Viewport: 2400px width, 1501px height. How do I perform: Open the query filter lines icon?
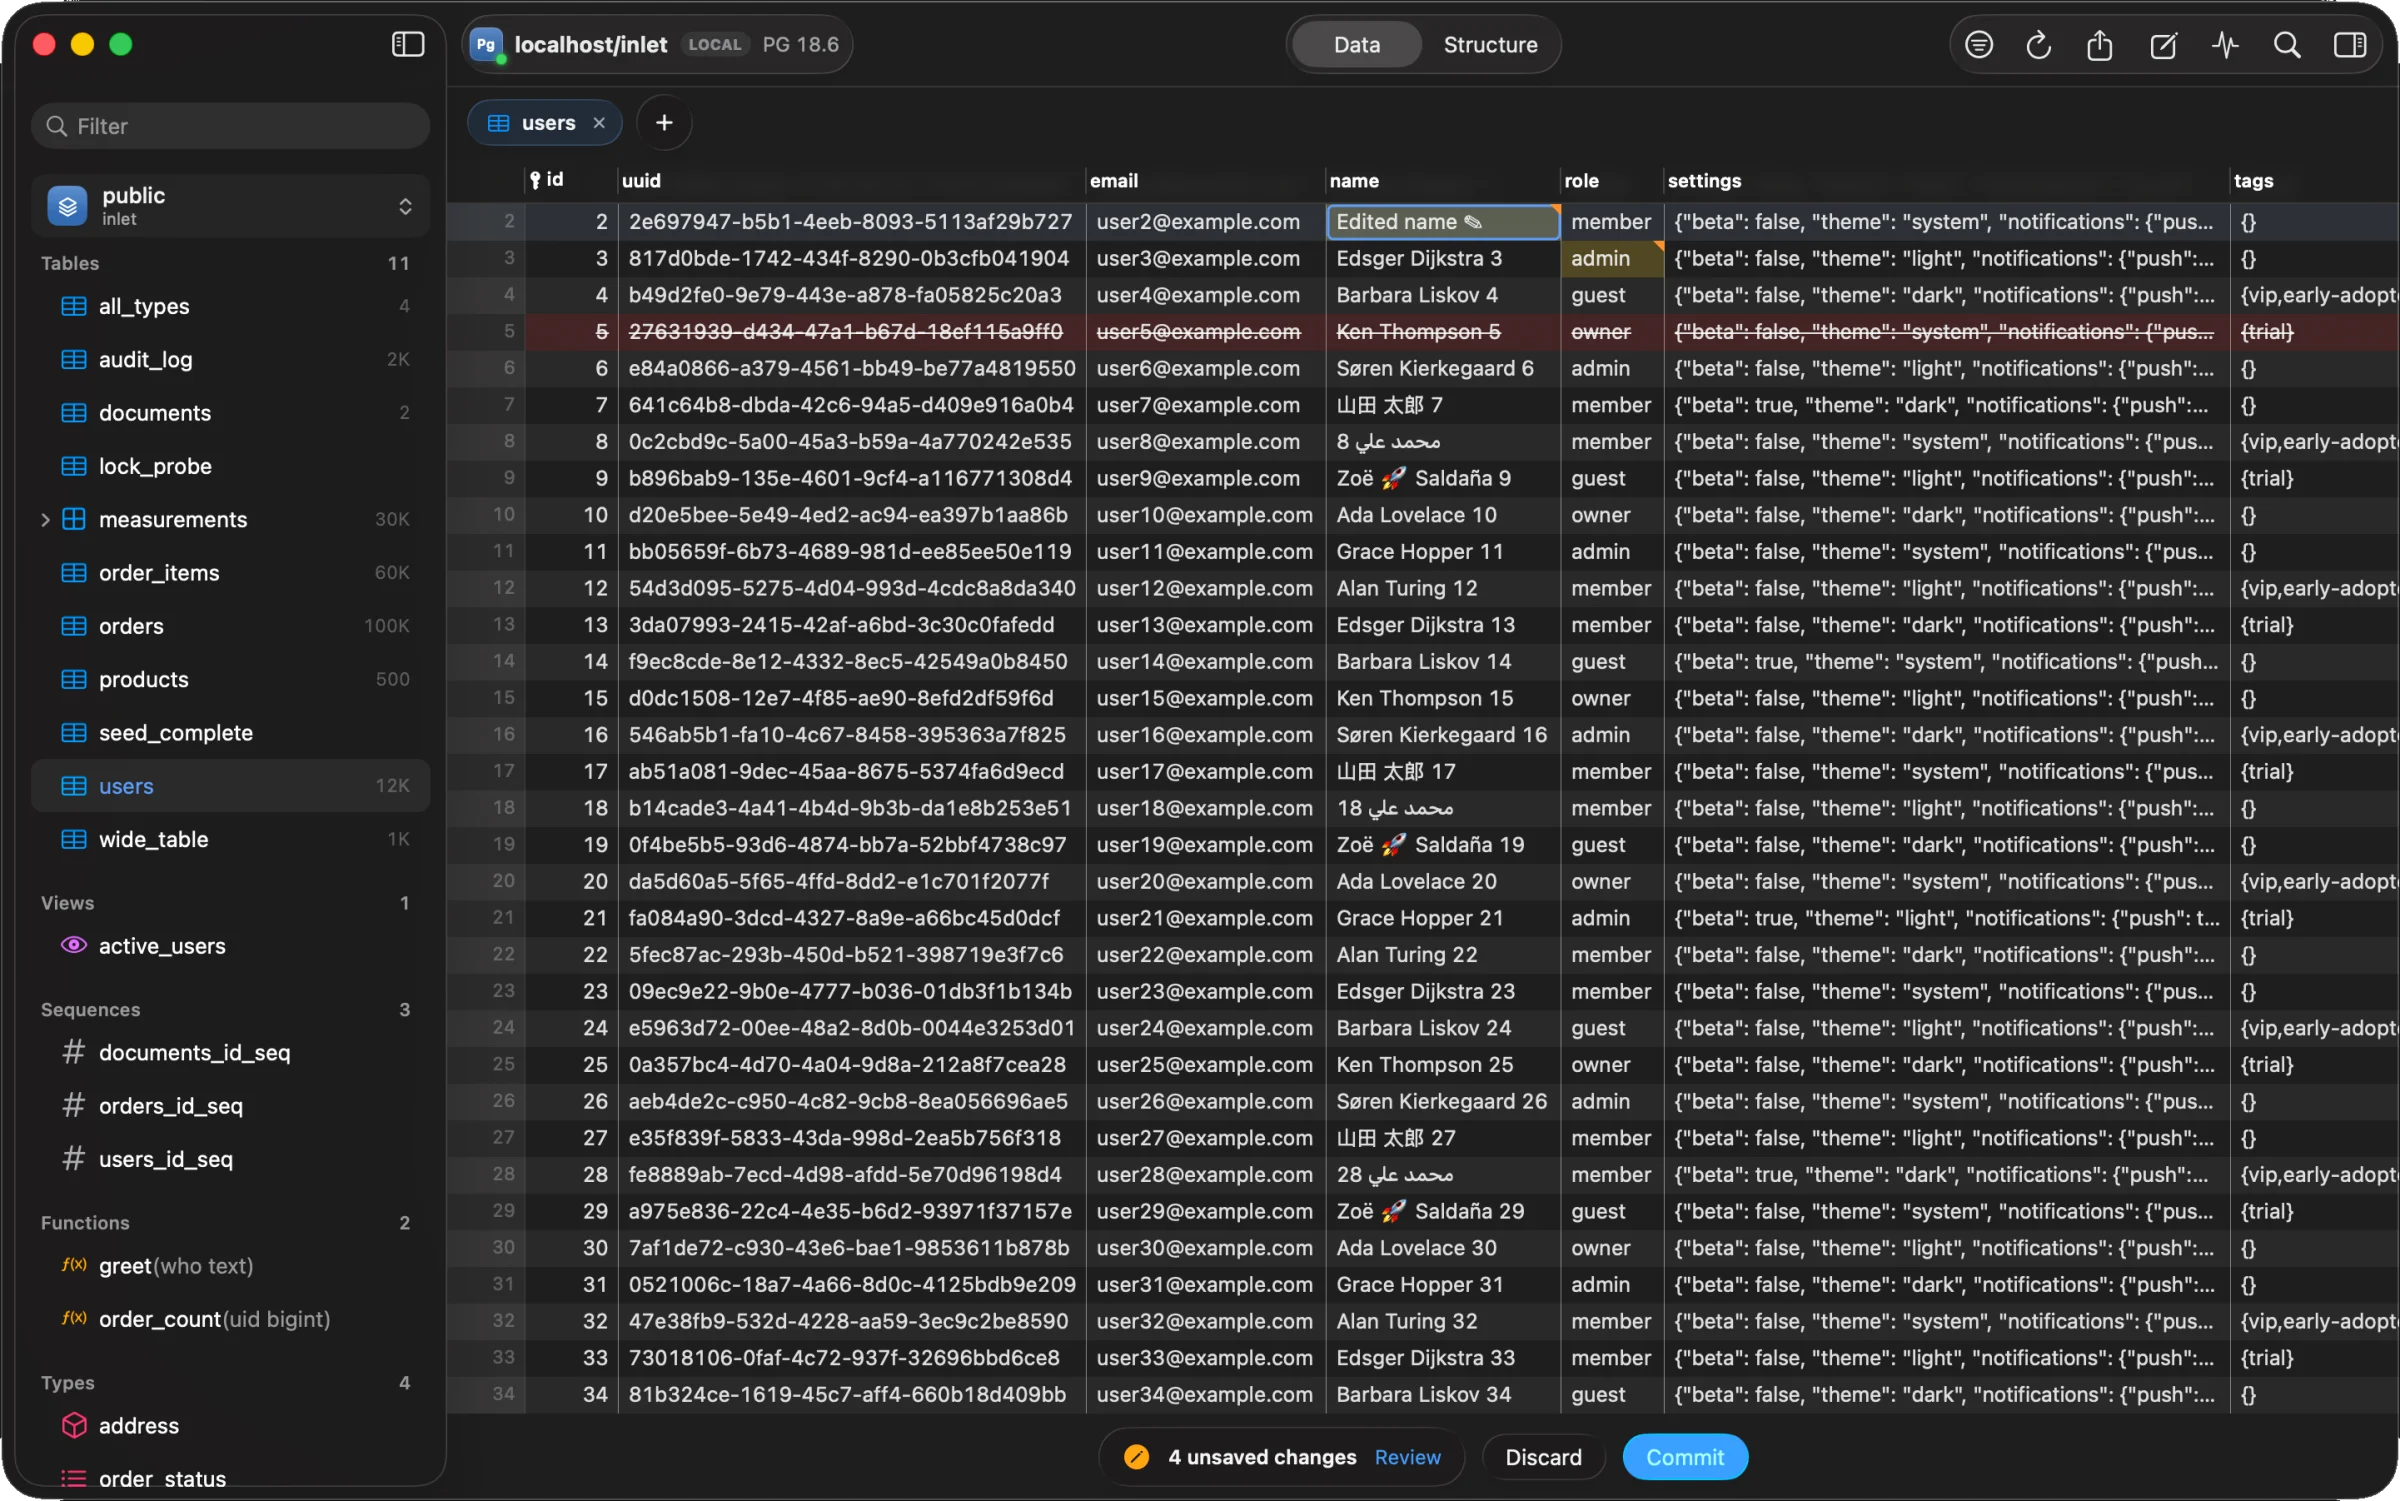[1978, 45]
